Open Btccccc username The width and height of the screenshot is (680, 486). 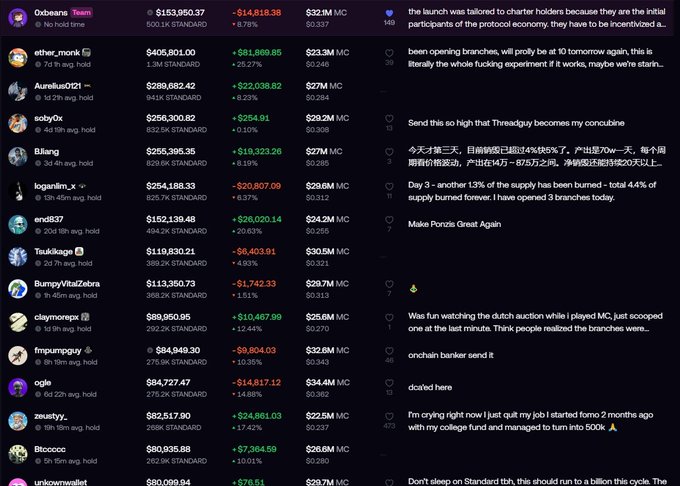pyautogui.click(x=50, y=449)
